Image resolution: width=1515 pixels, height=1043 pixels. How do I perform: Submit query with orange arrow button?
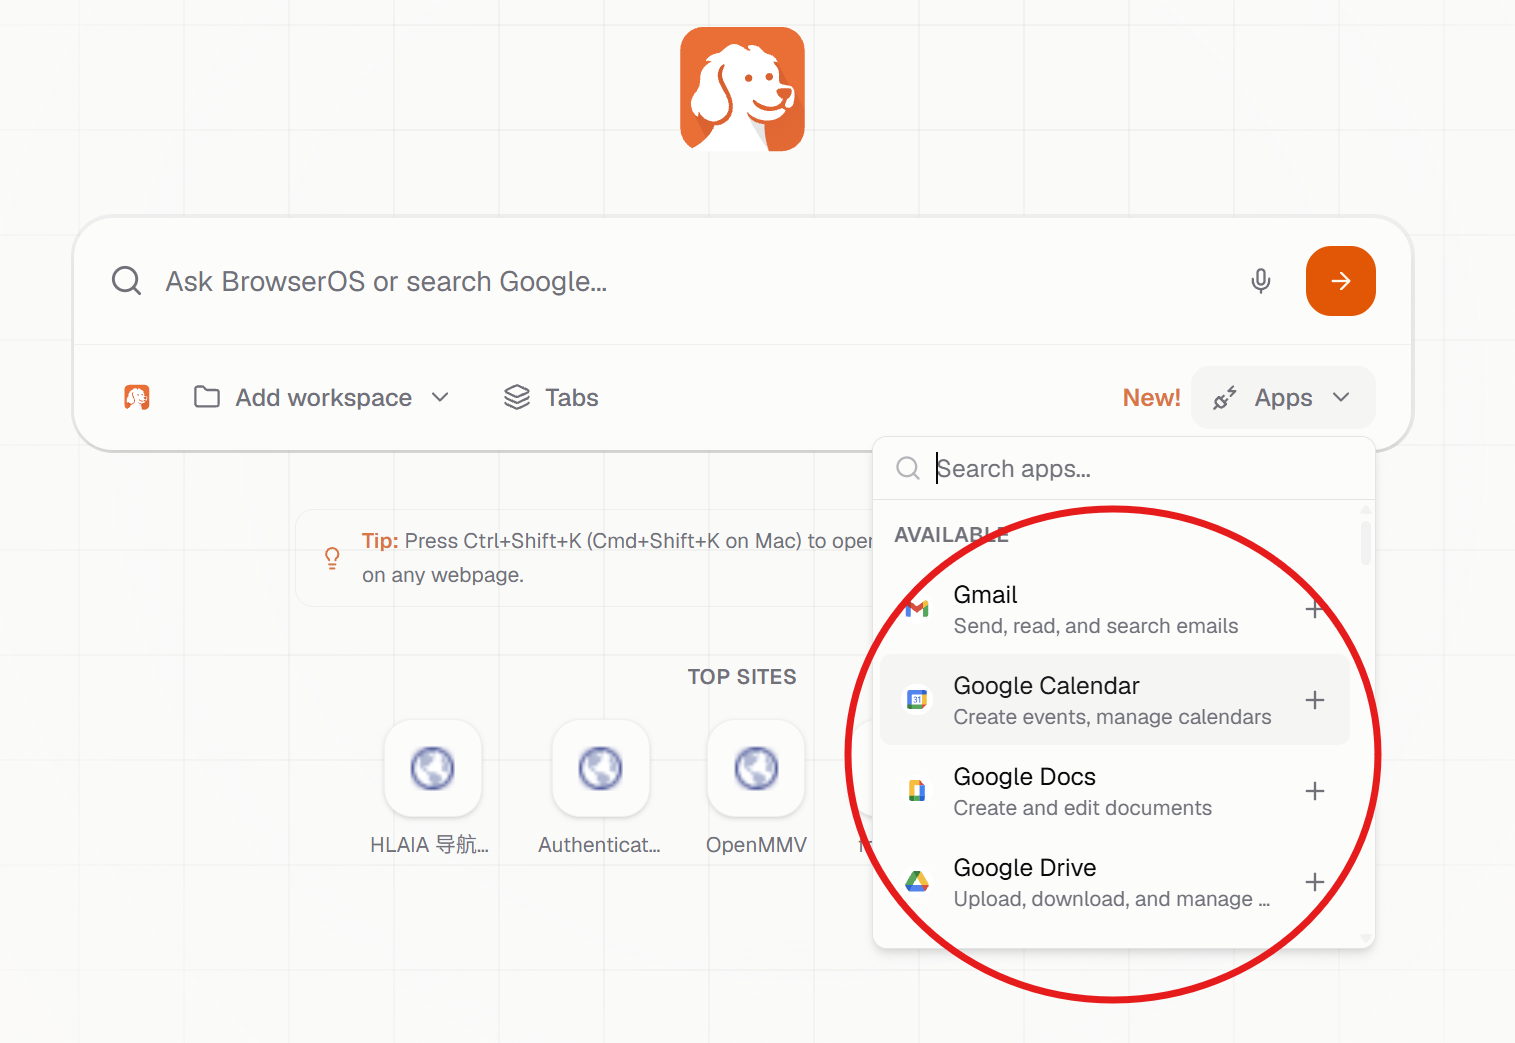pos(1340,281)
